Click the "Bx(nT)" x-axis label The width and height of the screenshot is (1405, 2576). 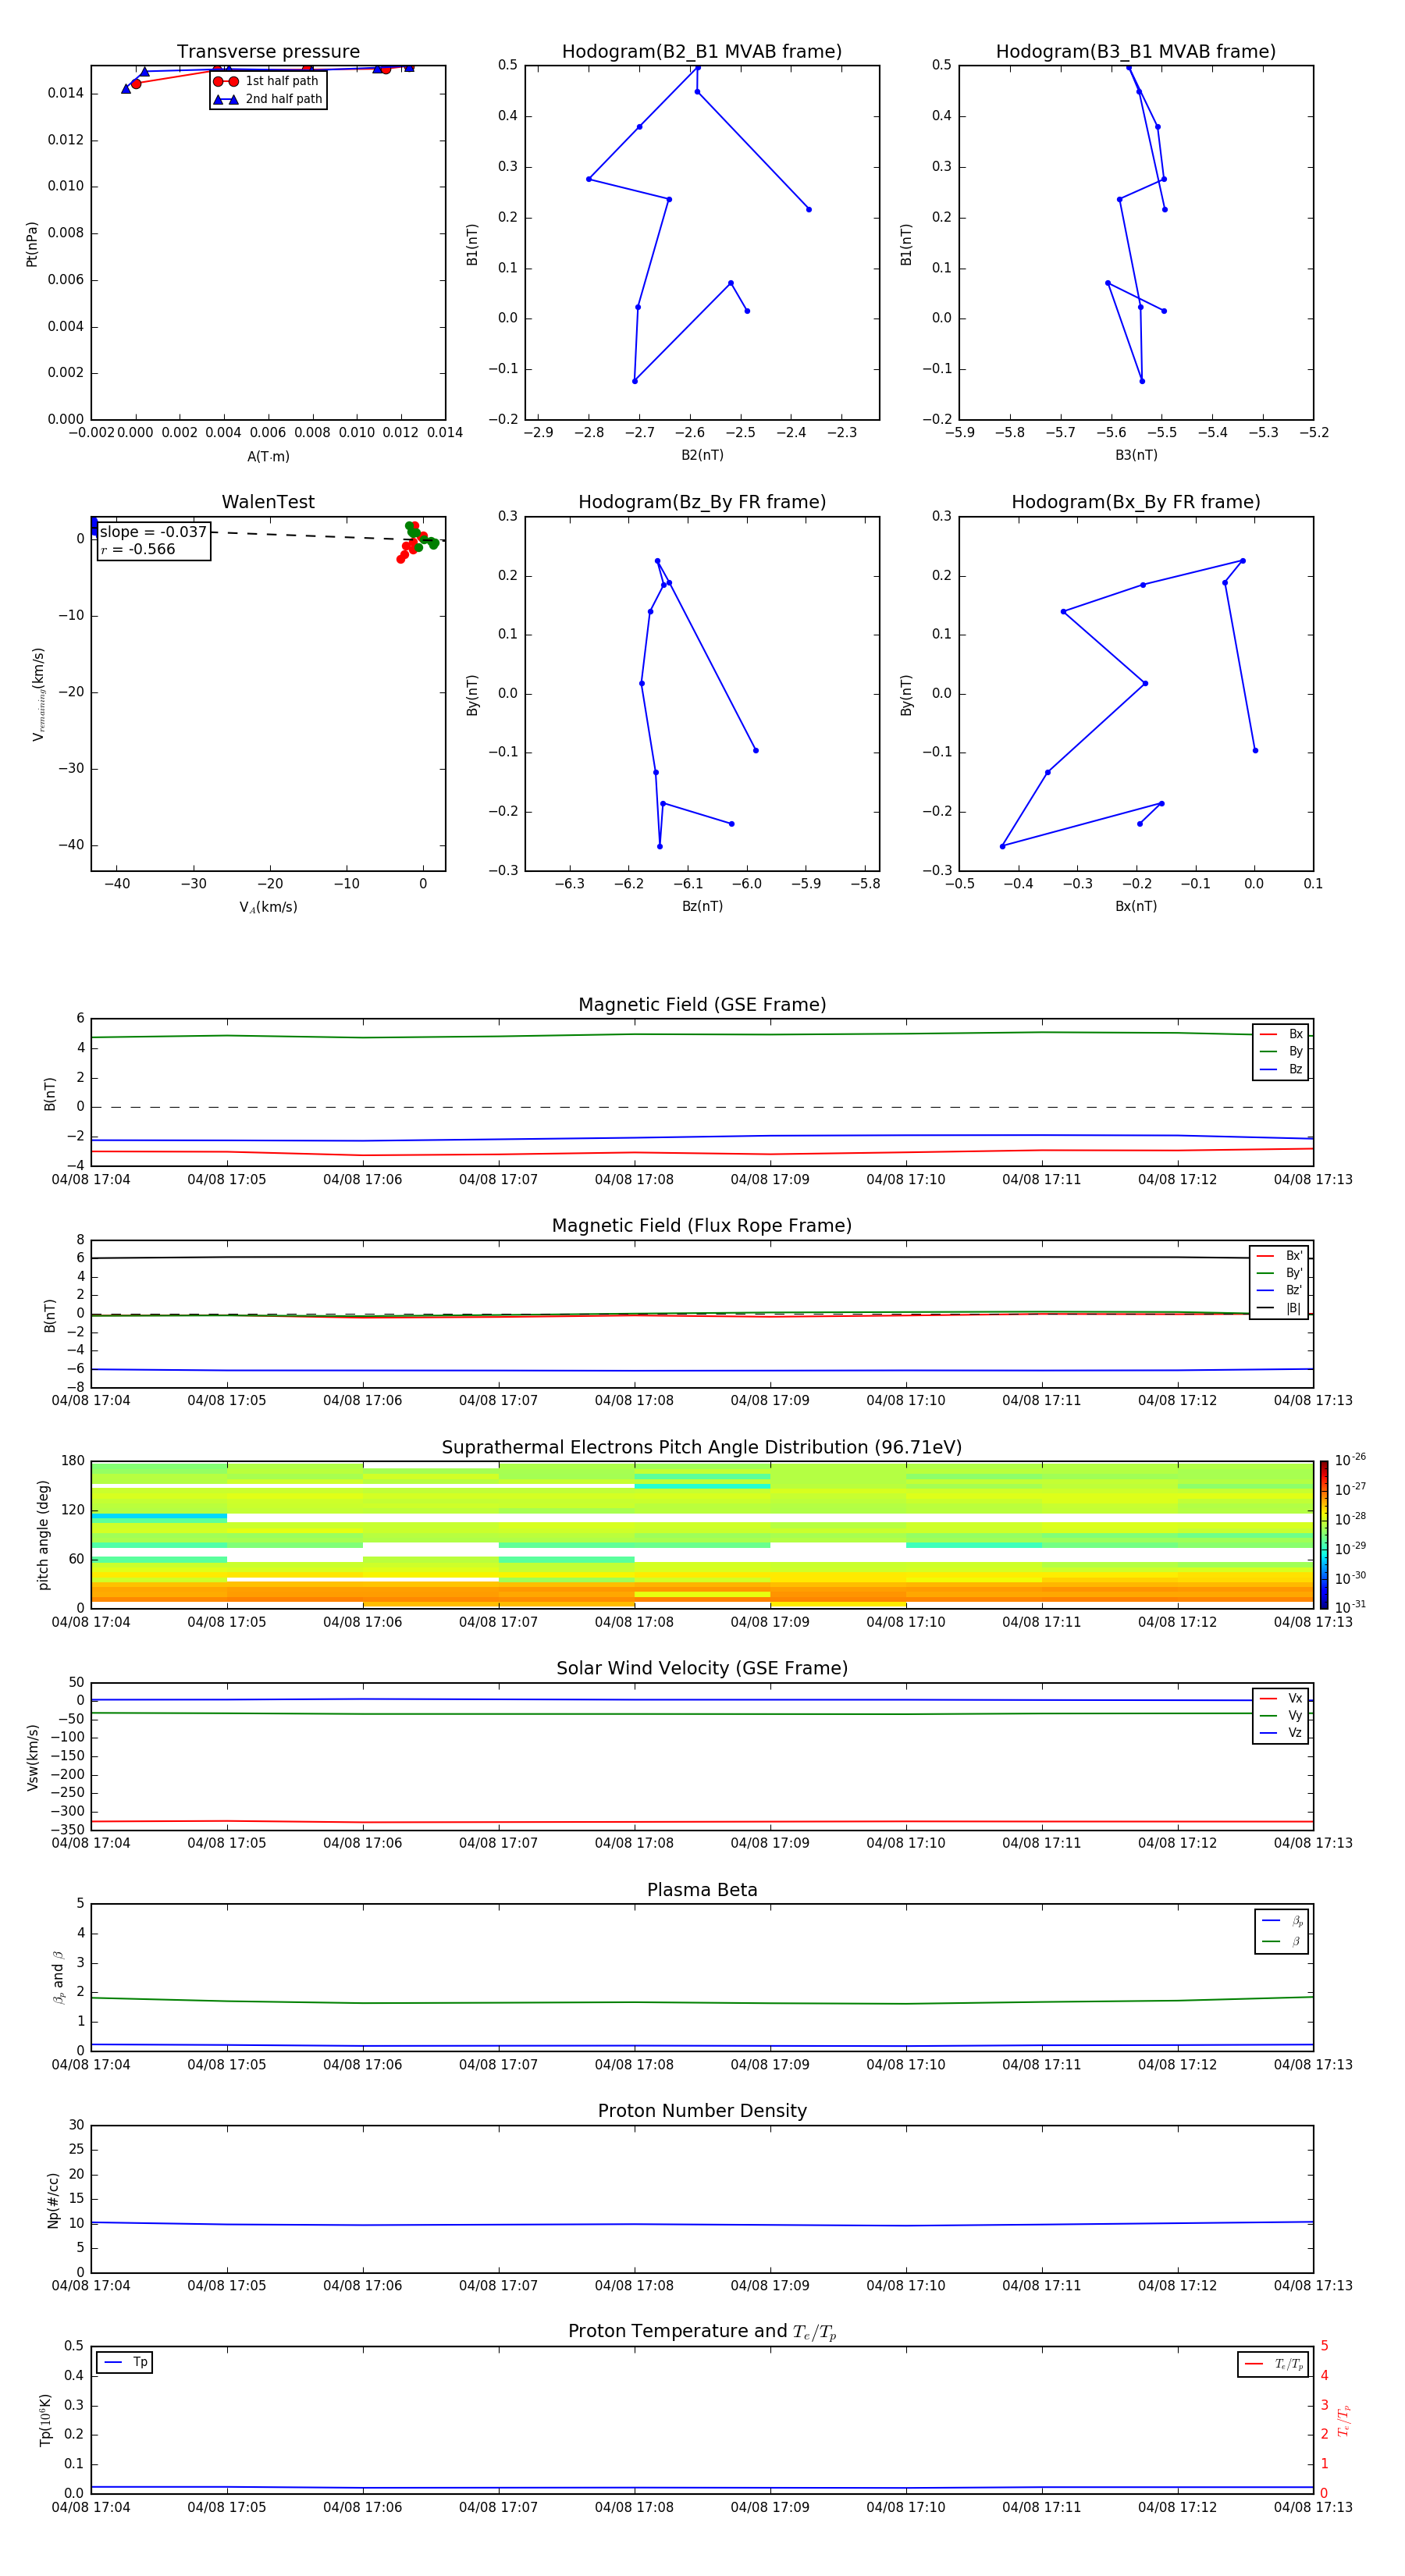1136,906
